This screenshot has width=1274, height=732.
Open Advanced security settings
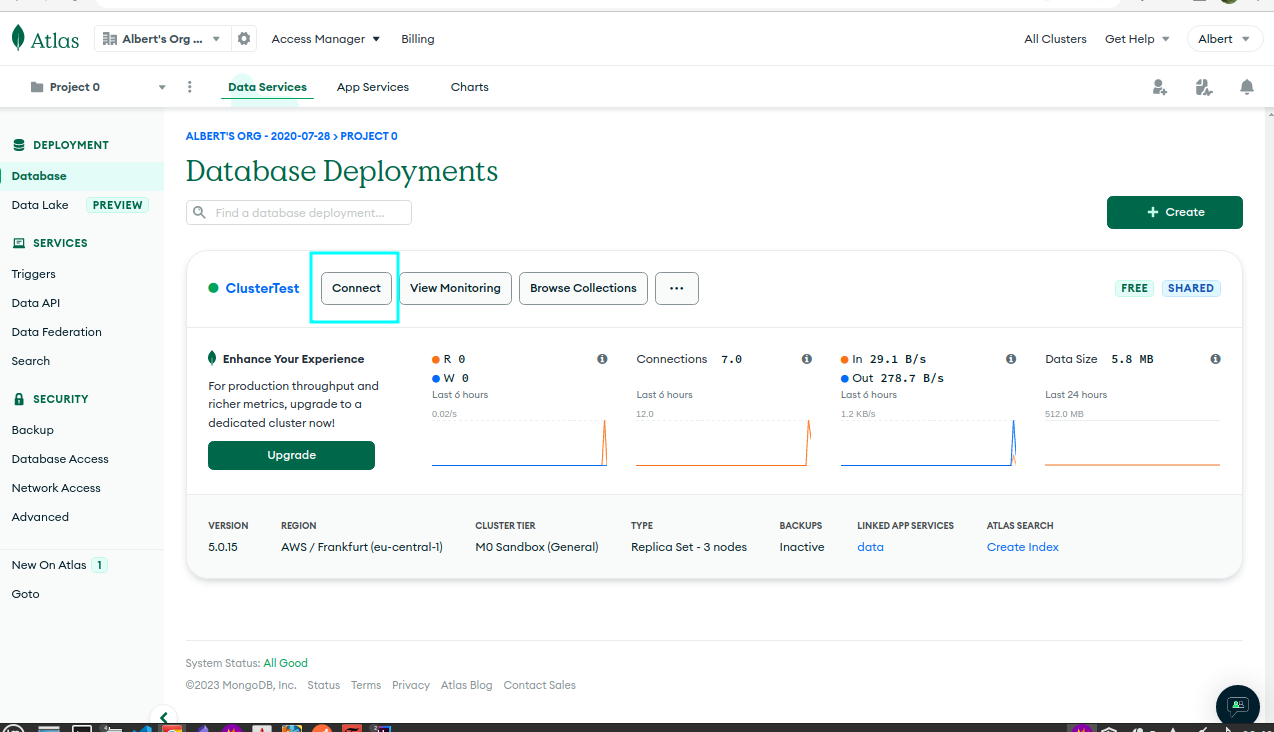pyautogui.click(x=40, y=517)
